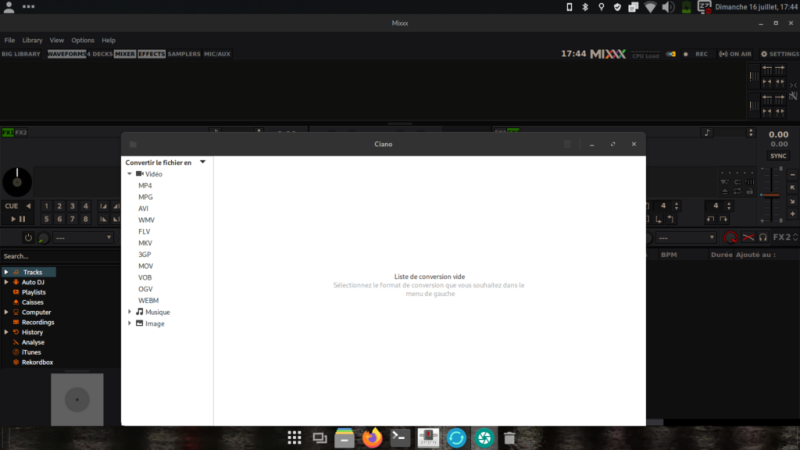This screenshot has width=800, height=450.
Task: Click the reverse arrow next to CUE
Action: pos(29,206)
